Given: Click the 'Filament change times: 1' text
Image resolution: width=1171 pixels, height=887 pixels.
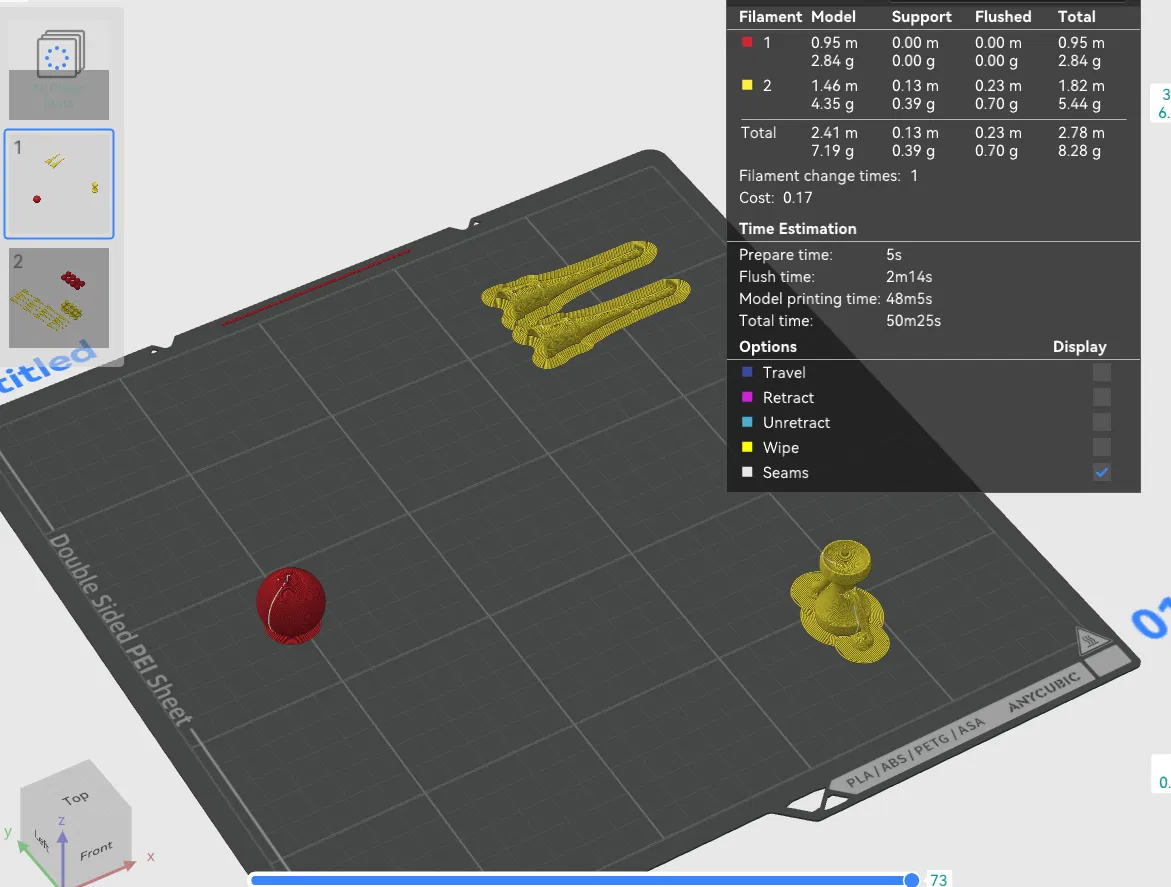Looking at the screenshot, I should tap(828, 175).
